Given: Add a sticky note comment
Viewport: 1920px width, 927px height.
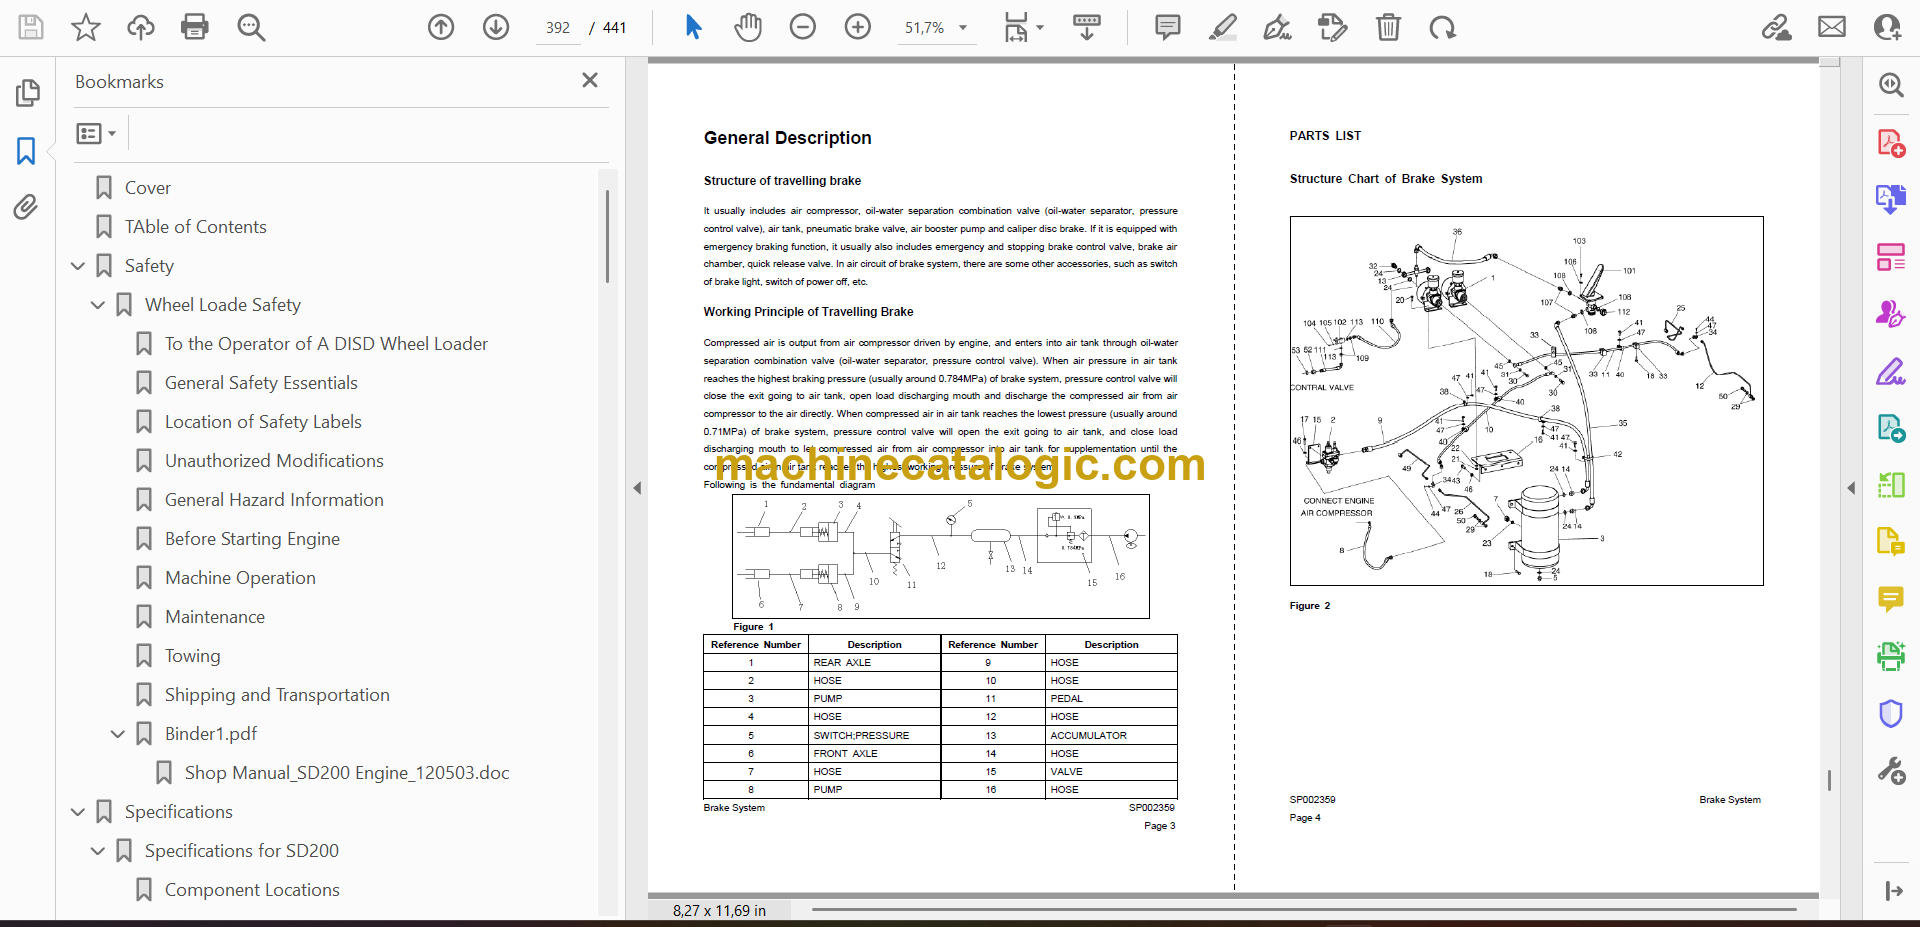Looking at the screenshot, I should [1167, 27].
